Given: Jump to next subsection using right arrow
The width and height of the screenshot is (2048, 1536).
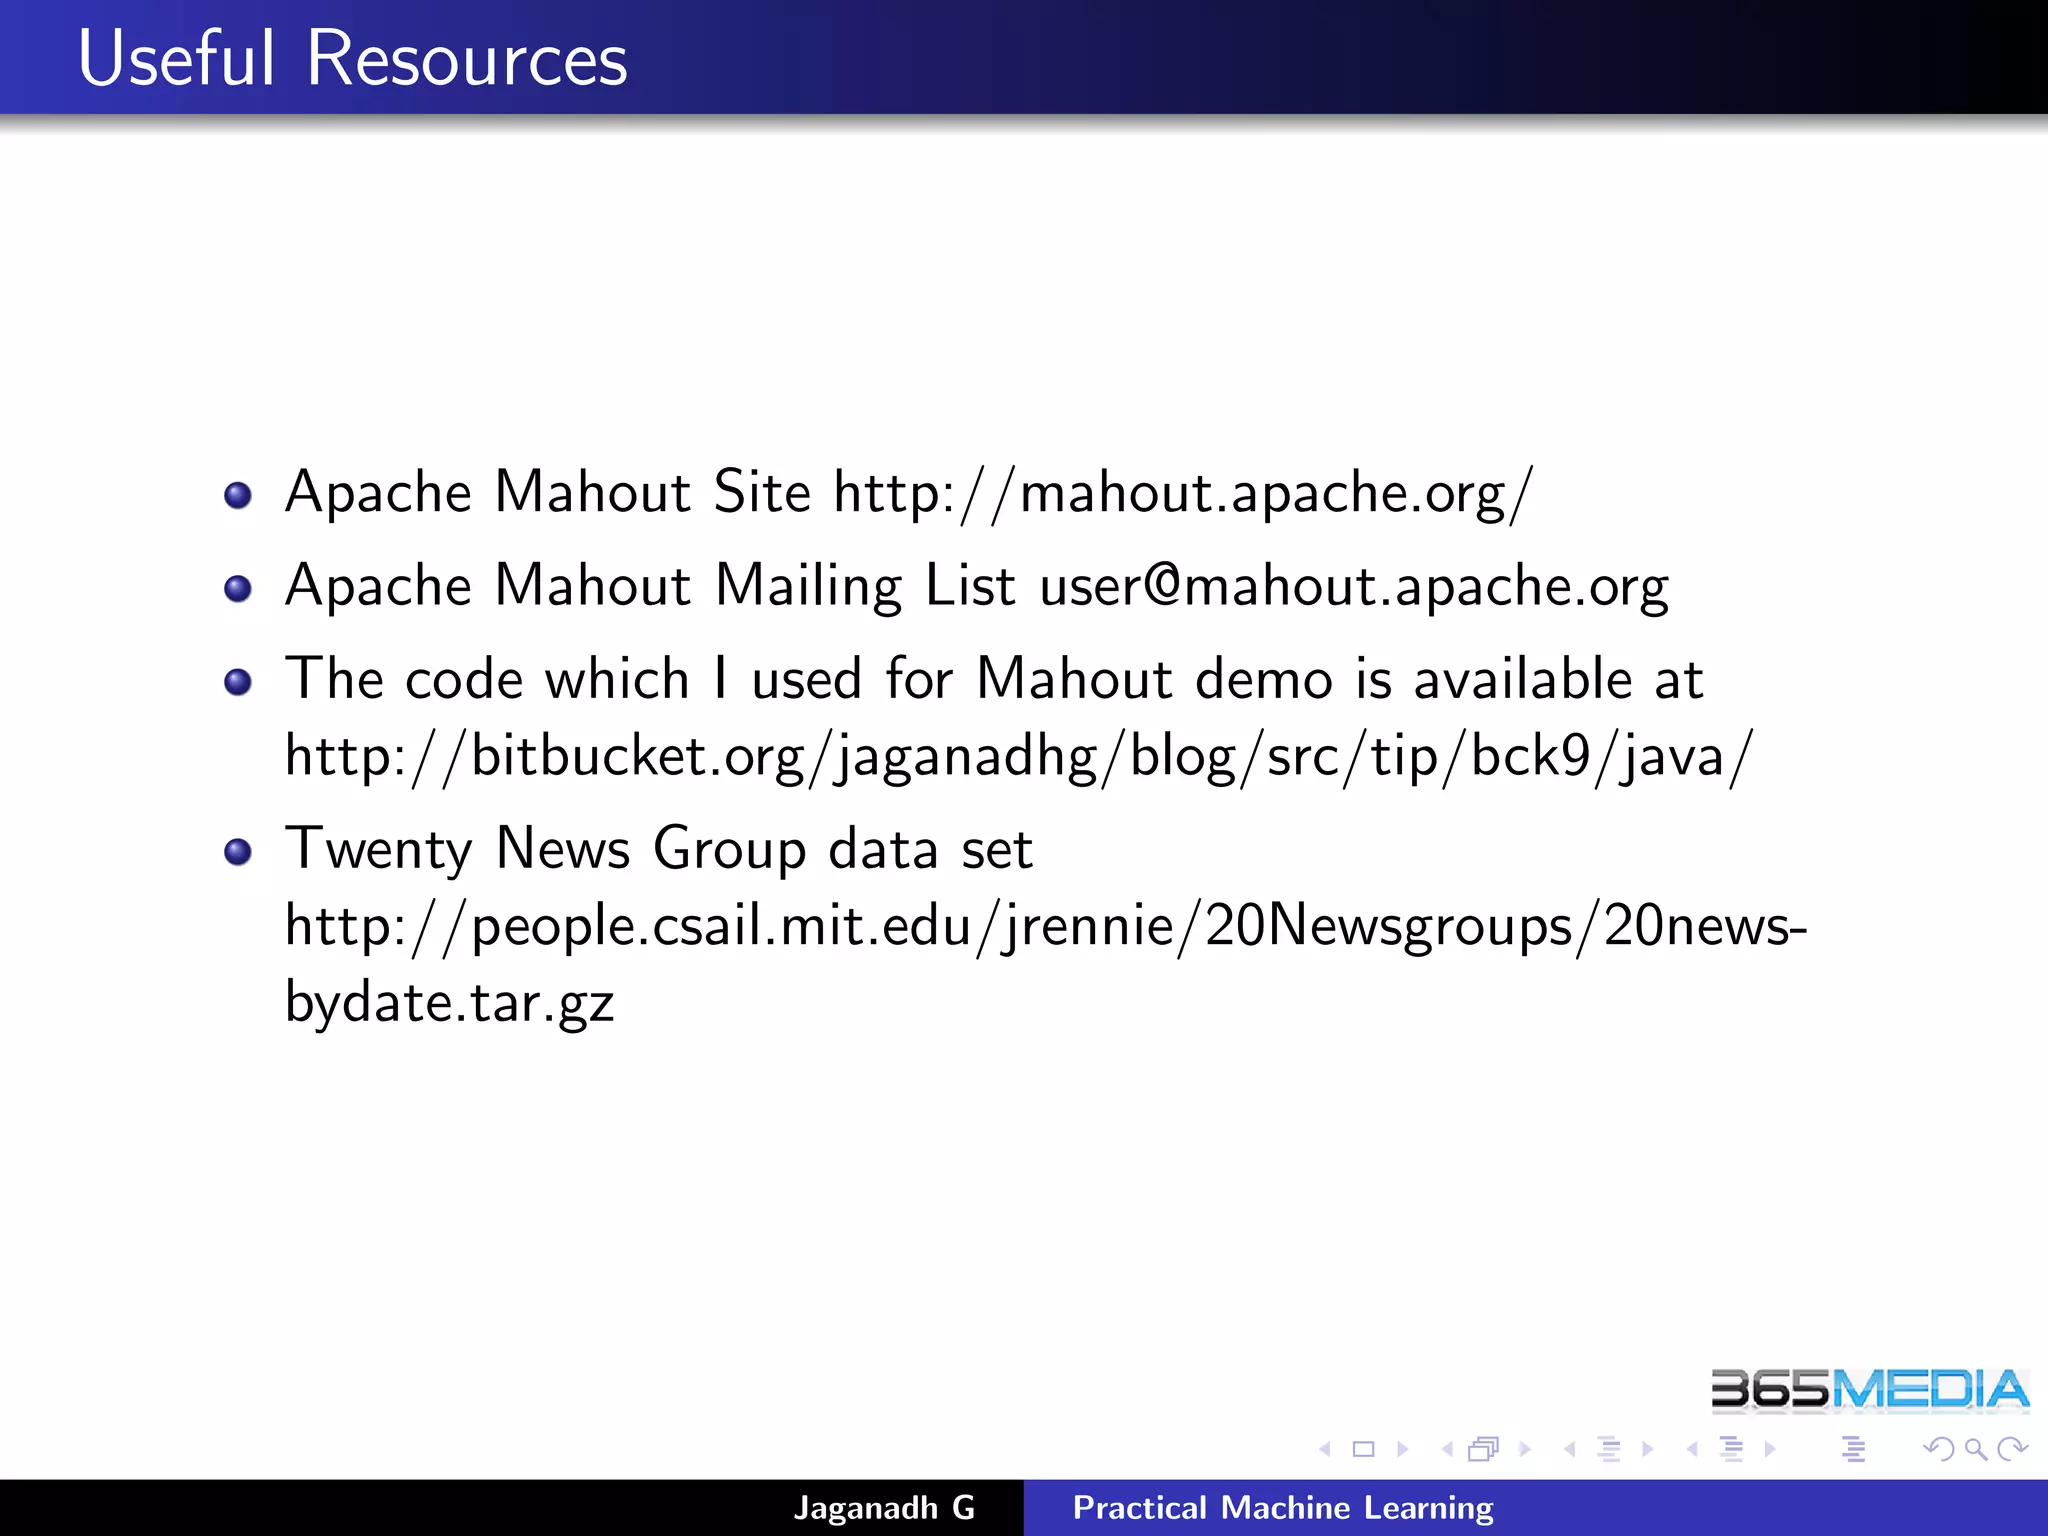Looking at the screenshot, I should click(1648, 1449).
